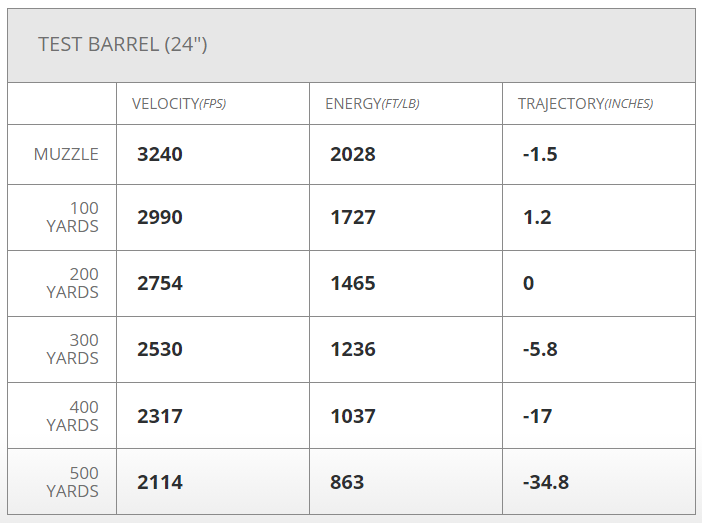702x523 pixels.
Task: Click the muzzle trajectory value -1.5
Action: pyautogui.click(x=540, y=154)
